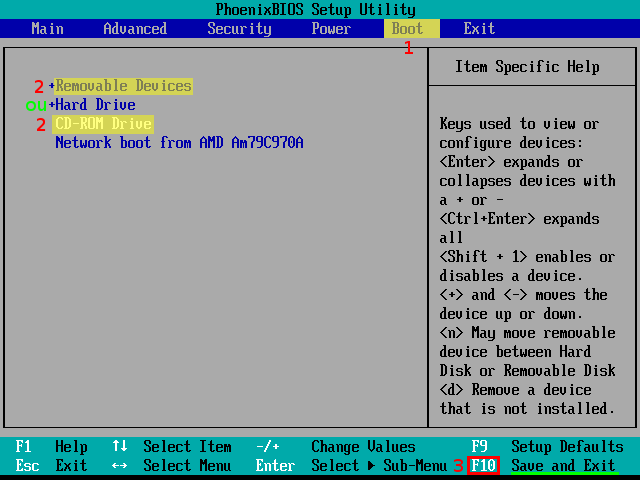Click the Setup Defaults label
Viewport: 640px width, 480px height.
567,447
